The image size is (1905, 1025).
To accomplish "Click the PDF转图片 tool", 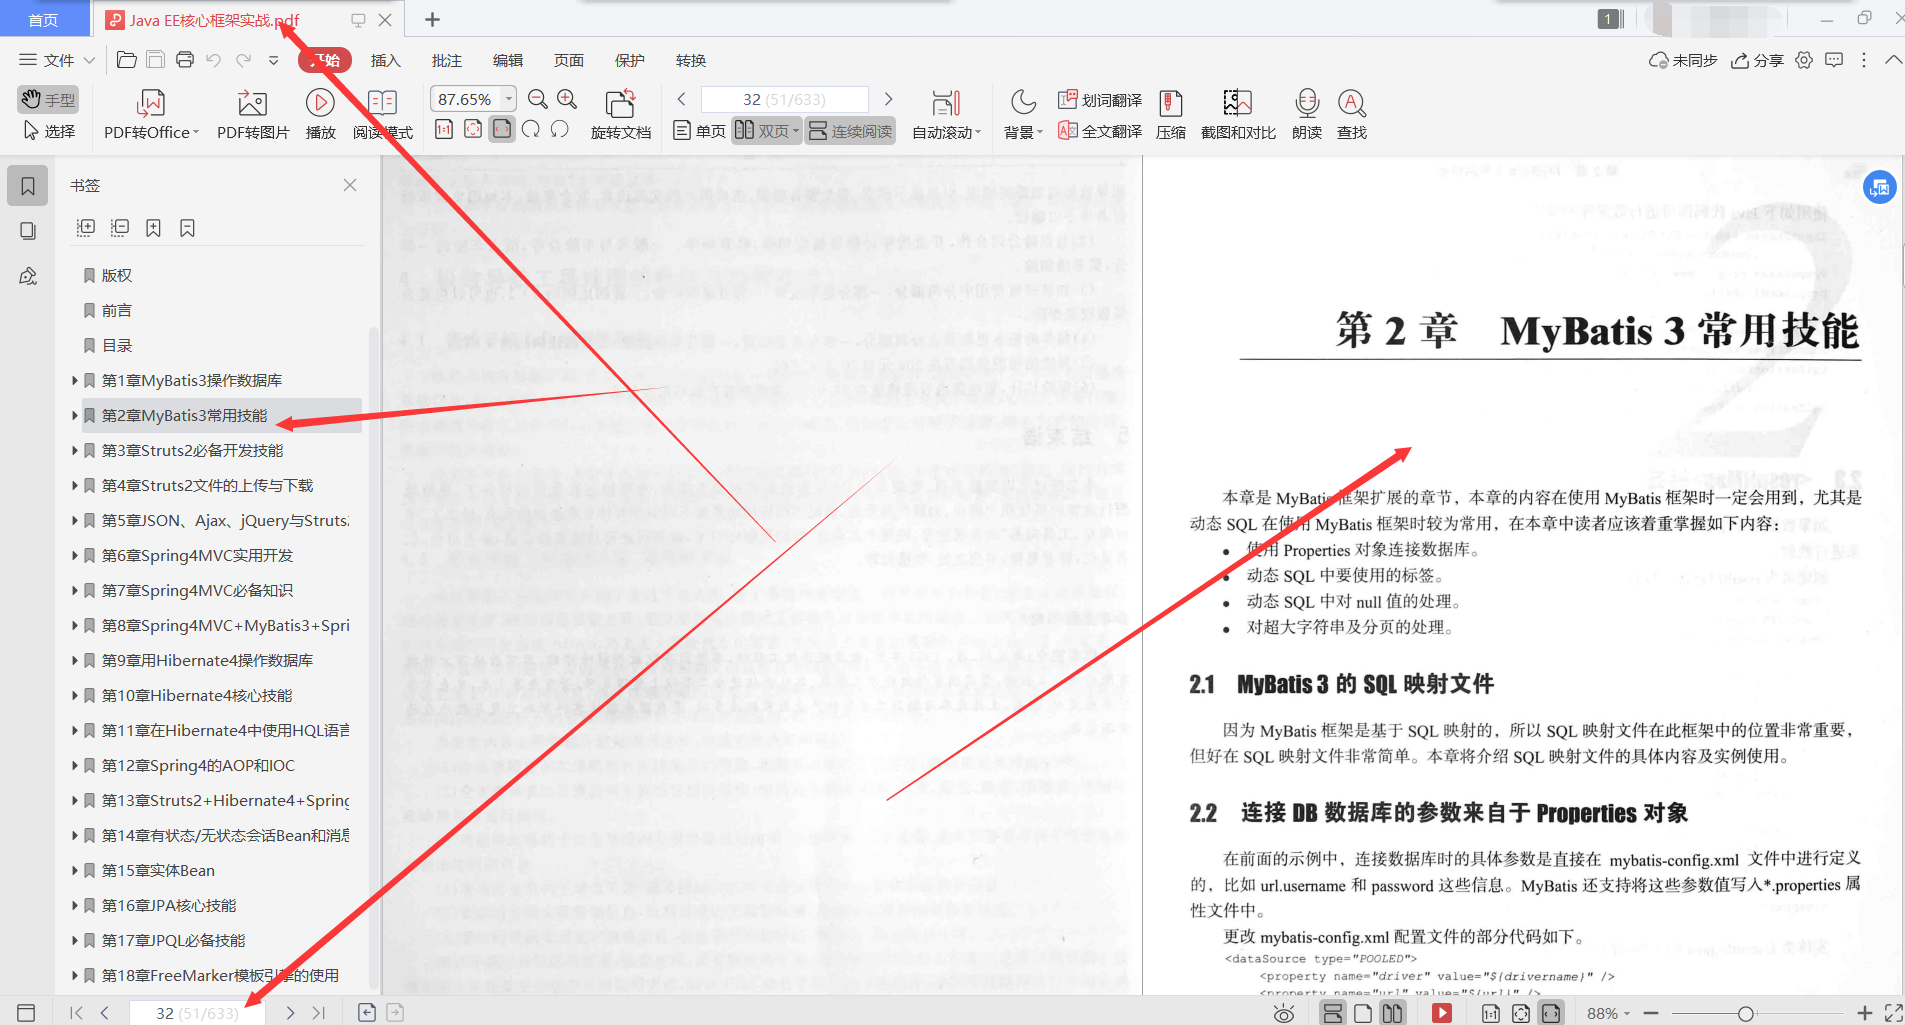I will pyautogui.click(x=253, y=115).
